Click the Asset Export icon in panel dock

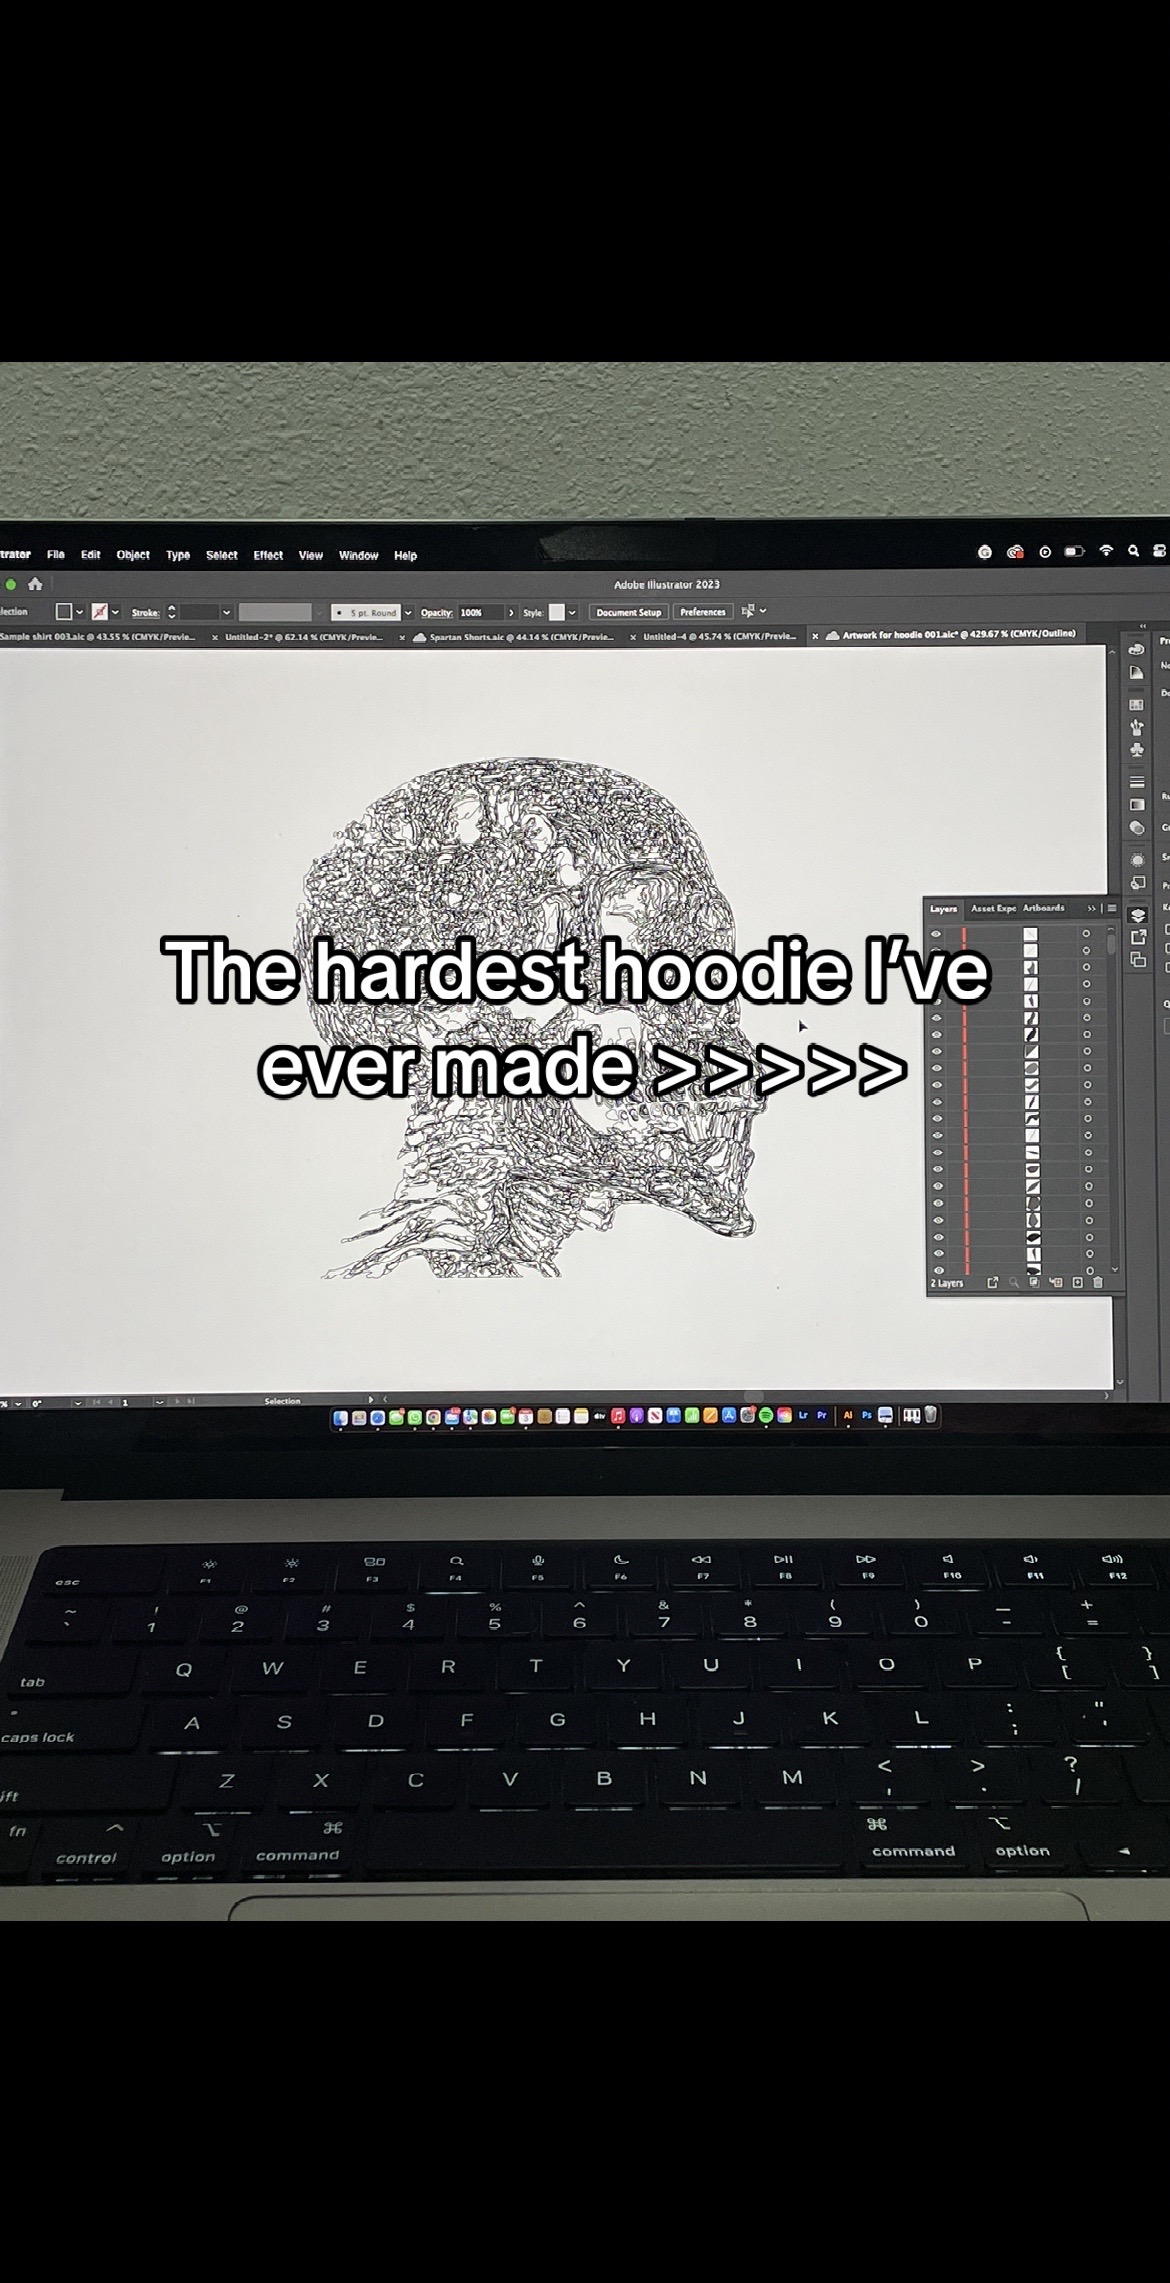[1138, 937]
